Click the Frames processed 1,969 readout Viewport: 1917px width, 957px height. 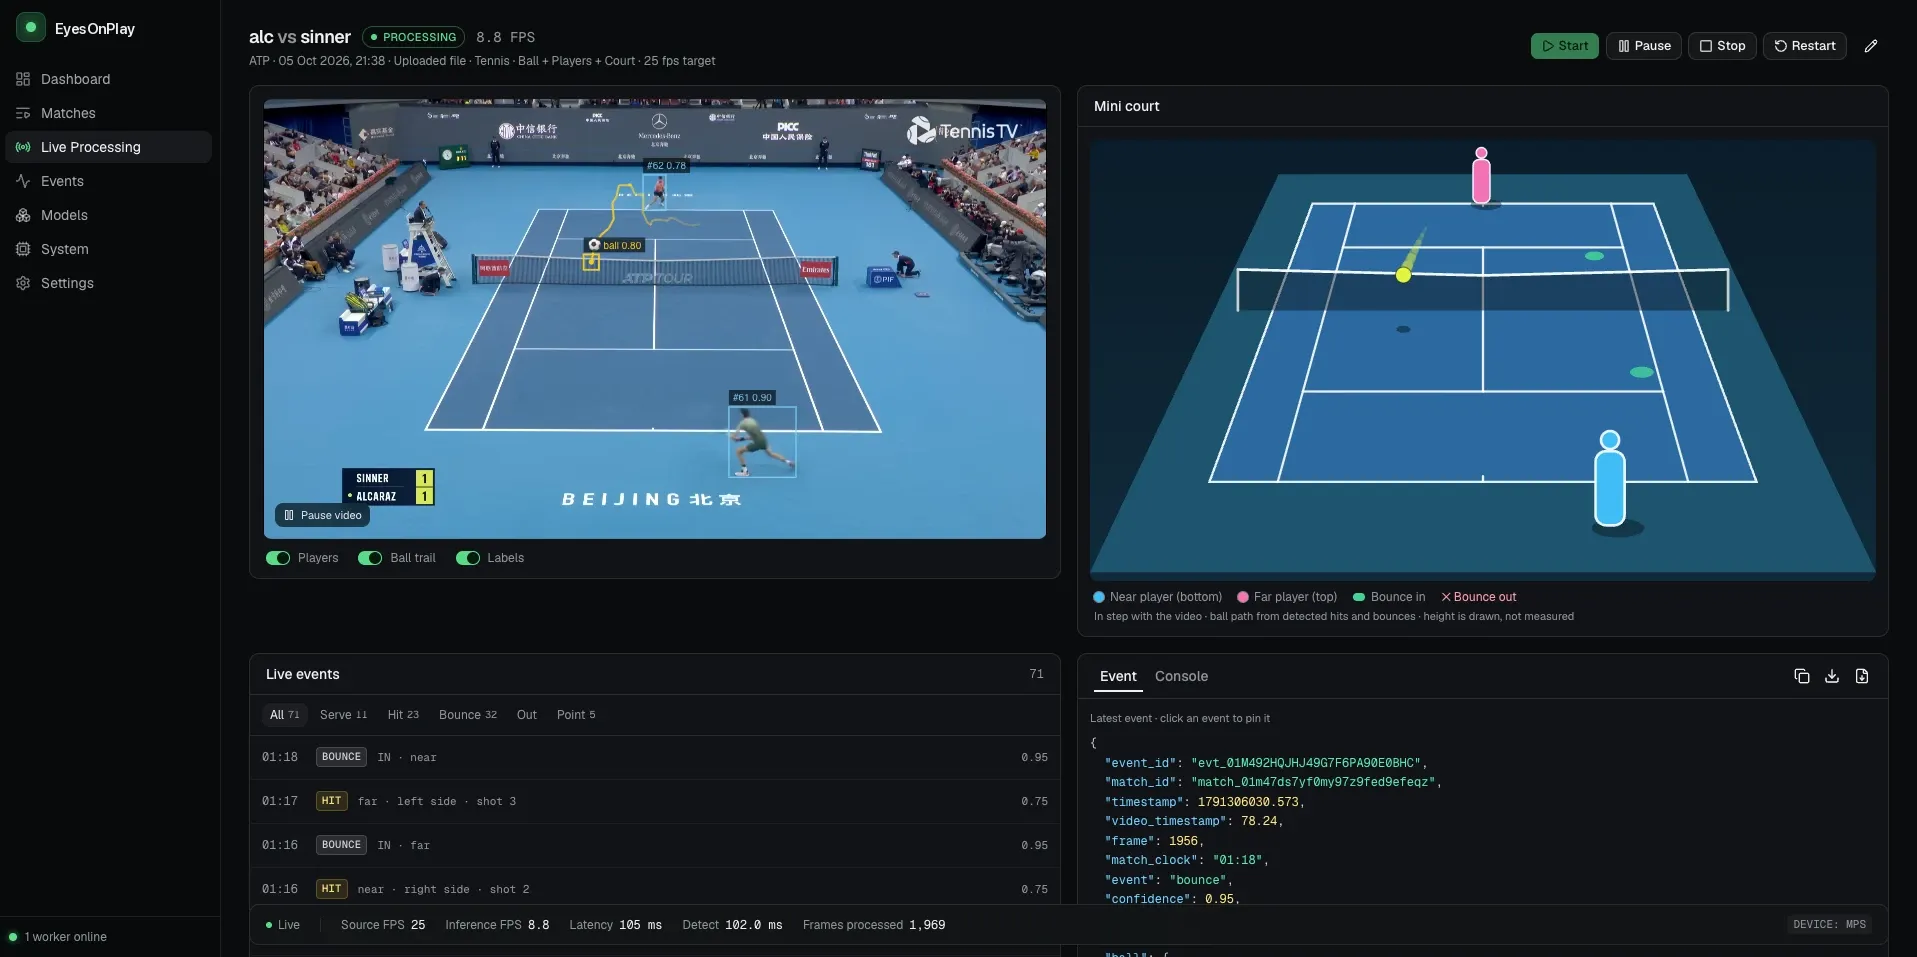pos(874,925)
